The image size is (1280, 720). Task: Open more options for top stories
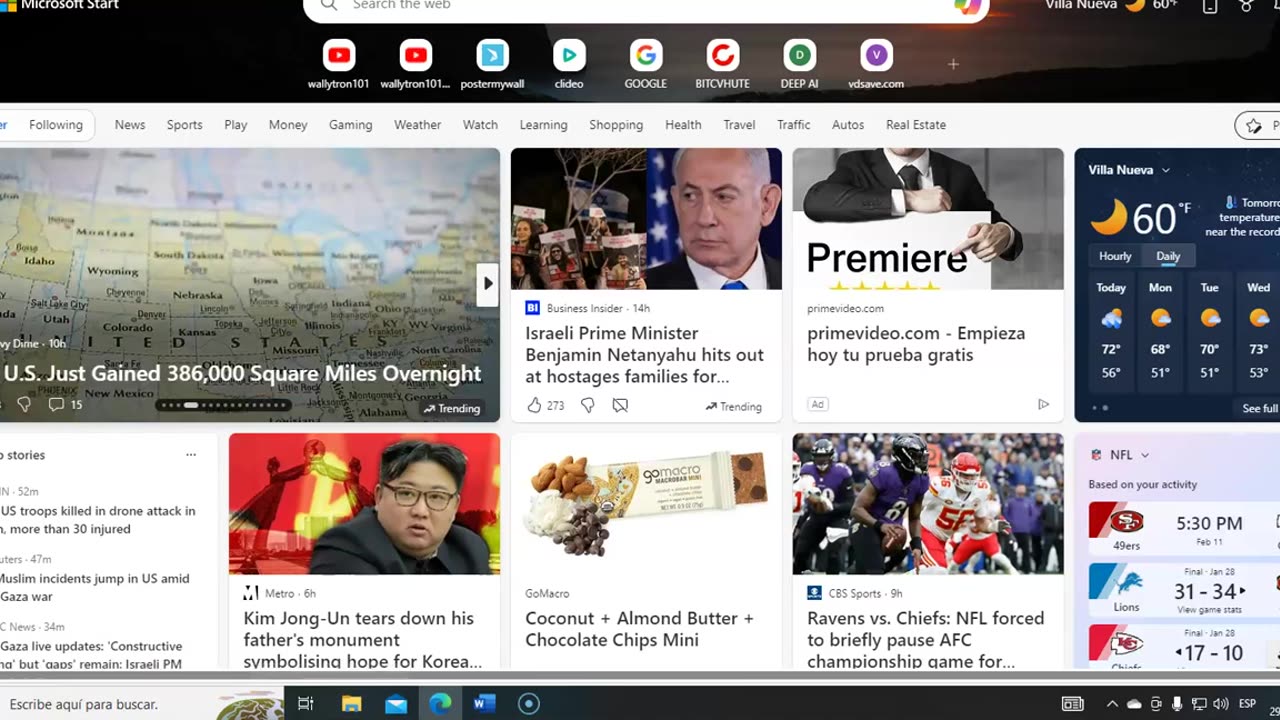[191, 455]
